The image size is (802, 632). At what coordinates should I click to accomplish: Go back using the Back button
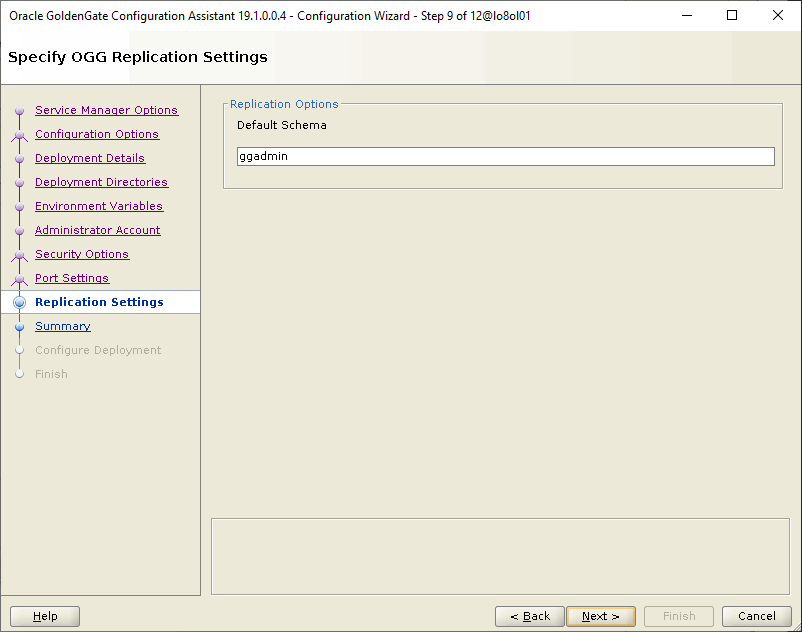pyautogui.click(x=529, y=616)
